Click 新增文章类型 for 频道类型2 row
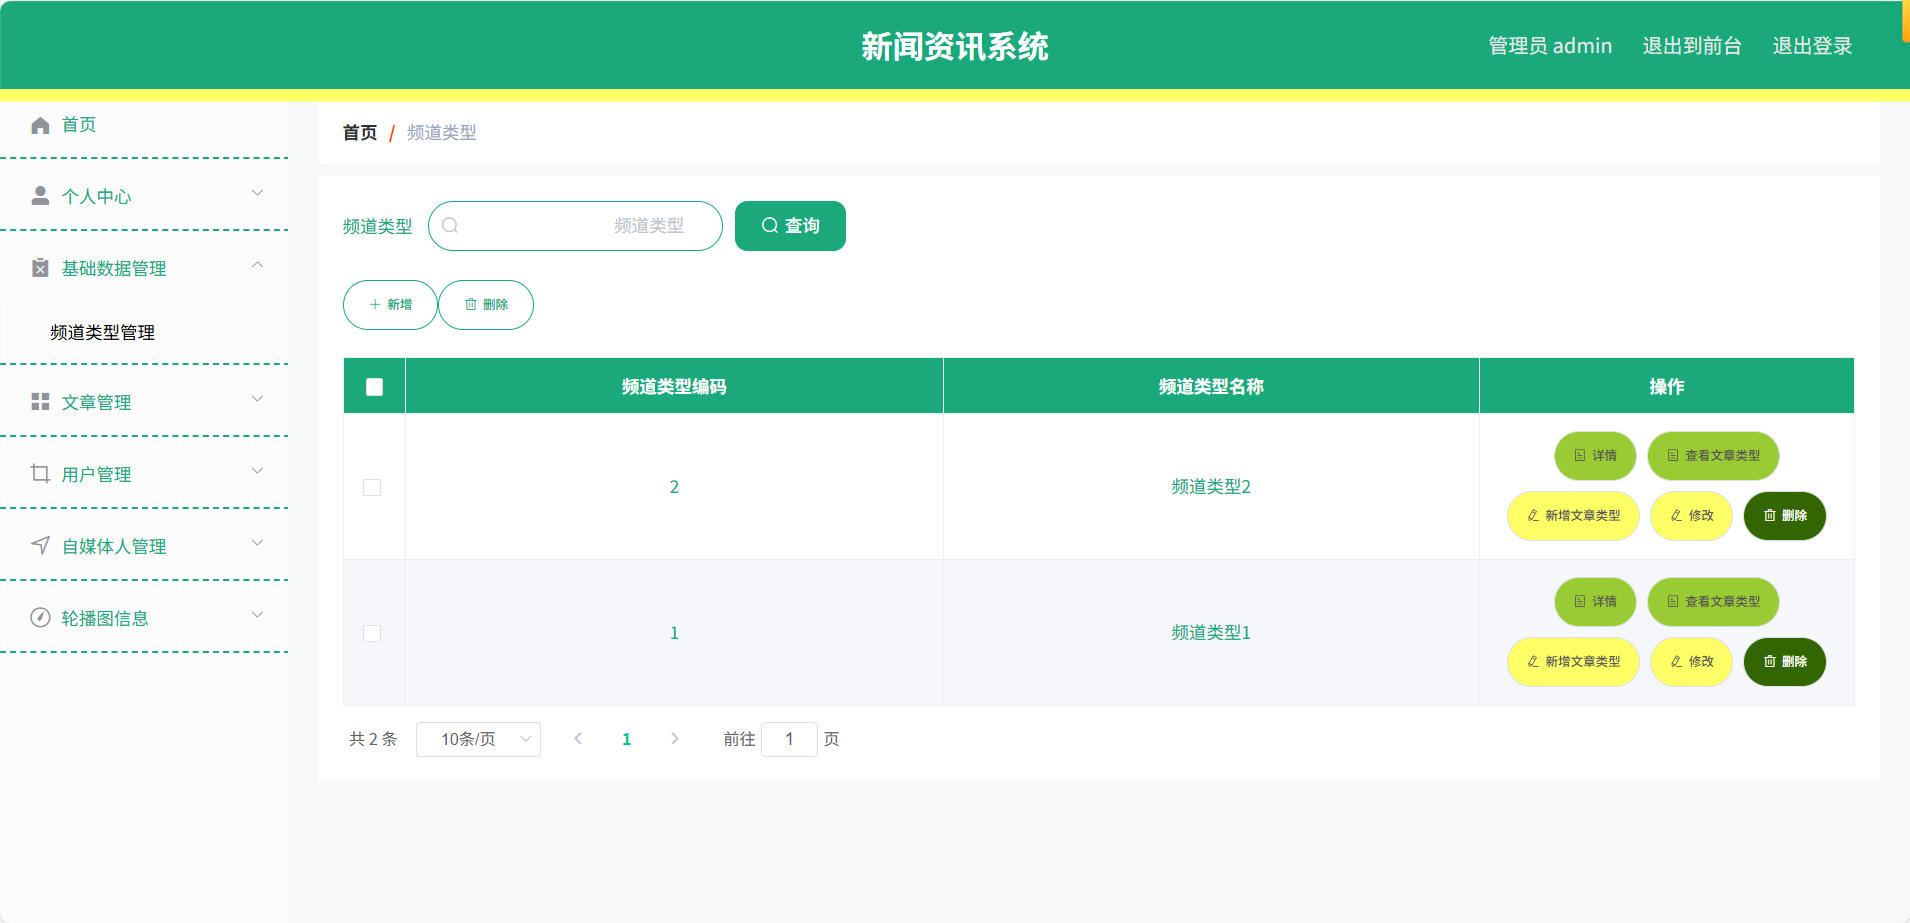Viewport: 1910px width, 923px height. point(1573,516)
